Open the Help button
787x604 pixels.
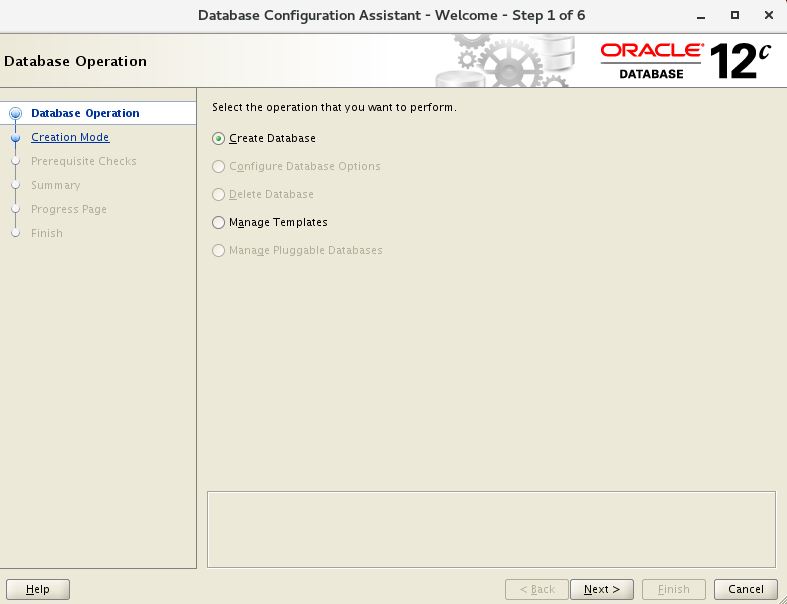[x=38, y=589]
